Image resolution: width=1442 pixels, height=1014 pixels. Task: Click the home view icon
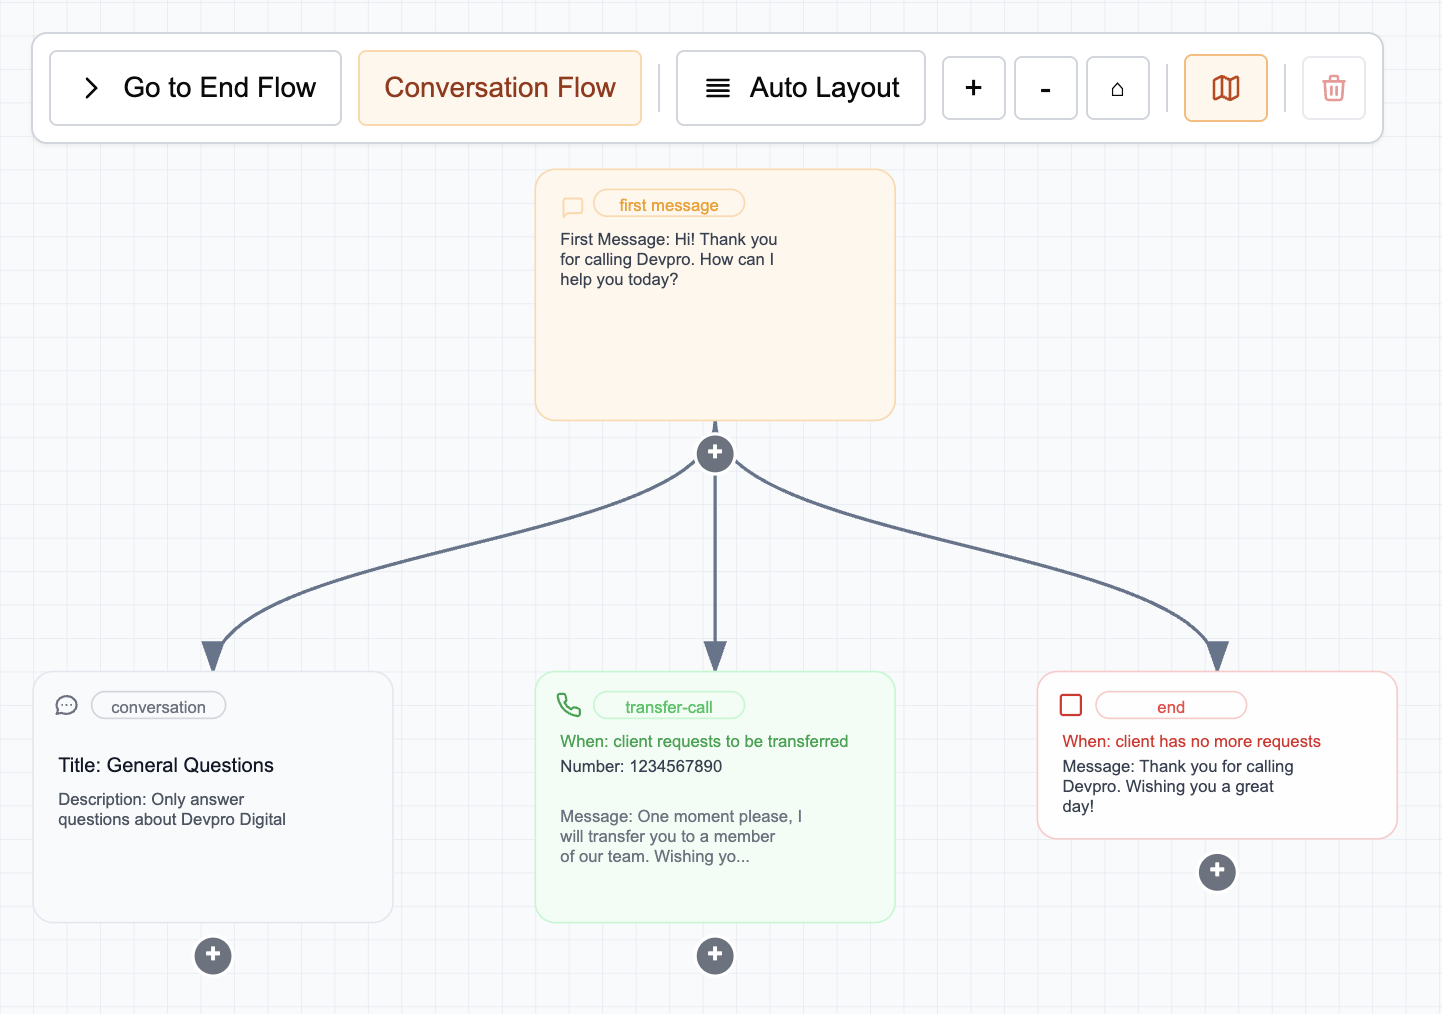(1117, 88)
